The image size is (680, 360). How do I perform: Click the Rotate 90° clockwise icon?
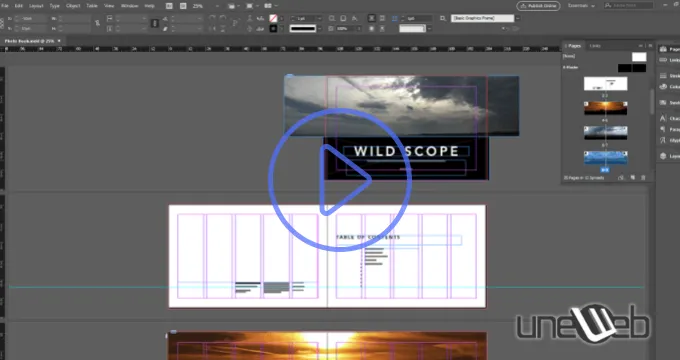click(x=212, y=19)
